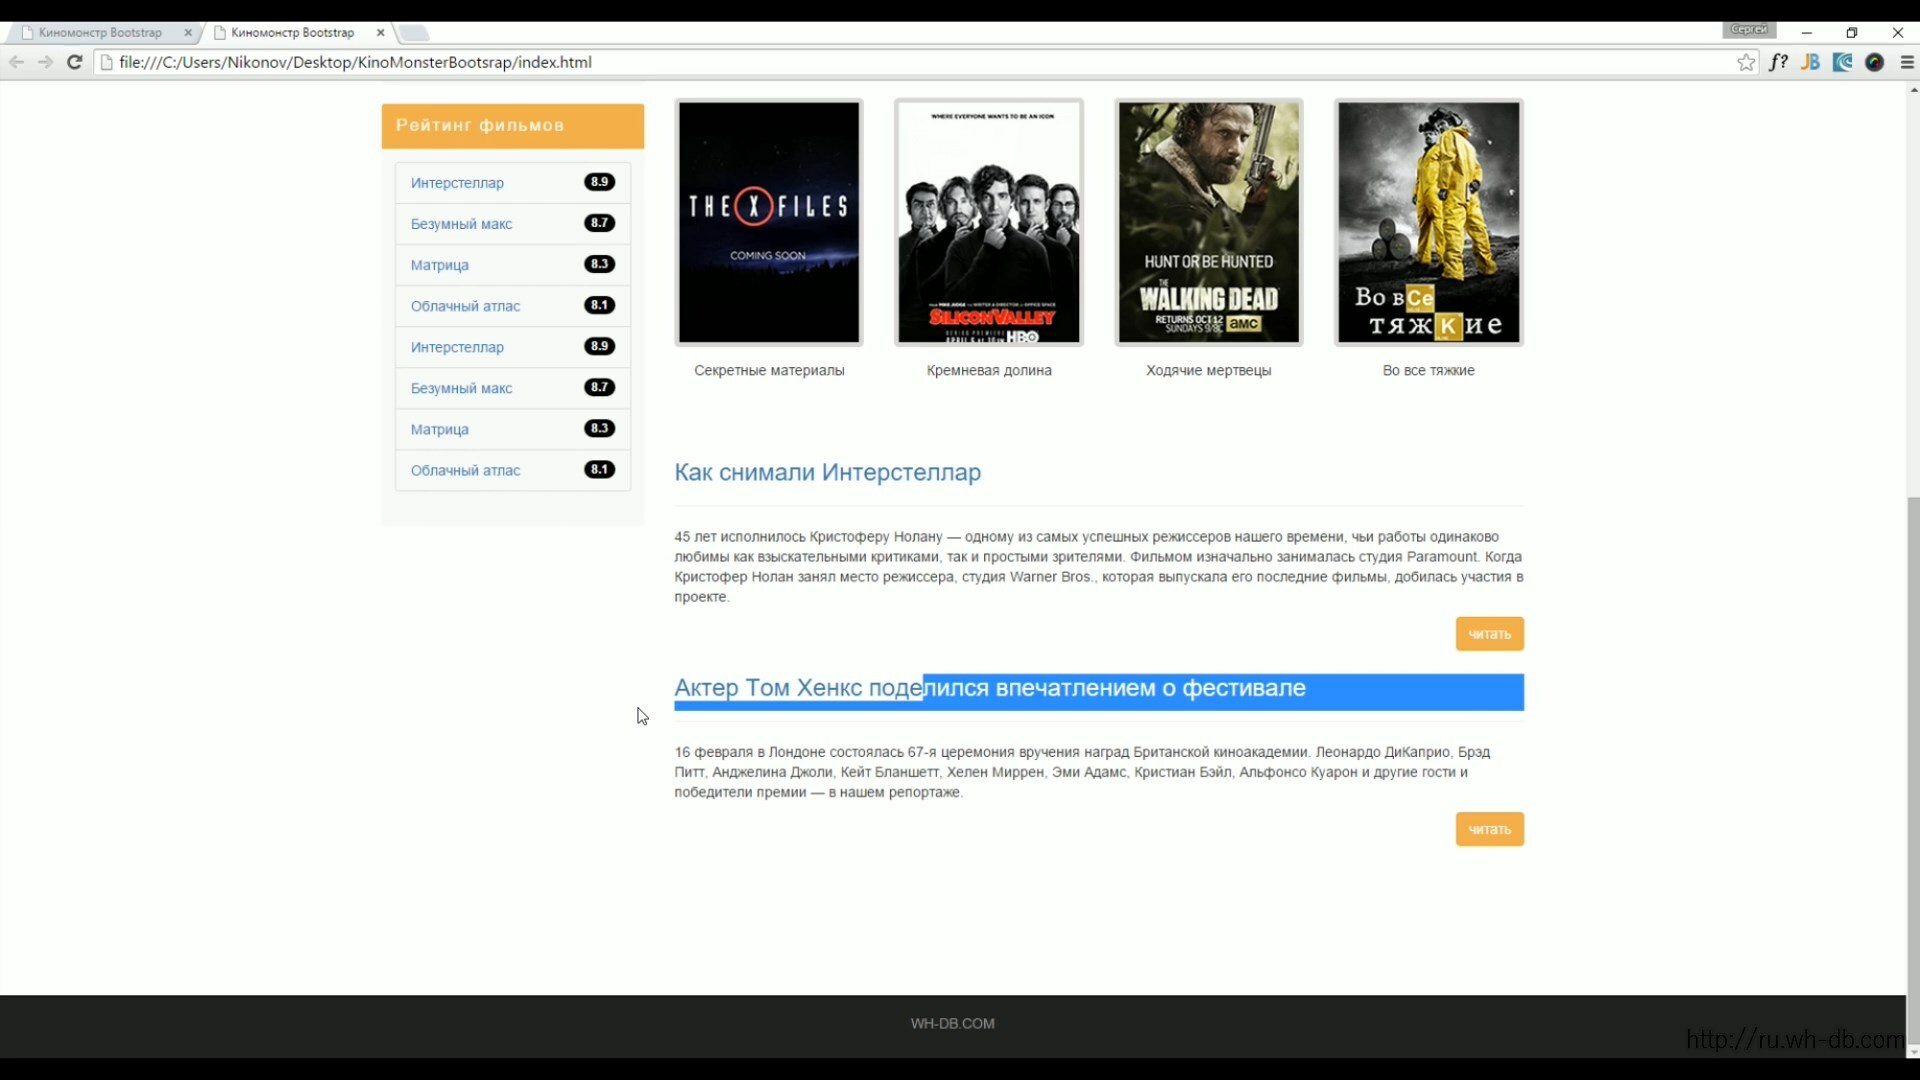Click the round dark extension icon
1920x1080 pixels.
tap(1875, 62)
